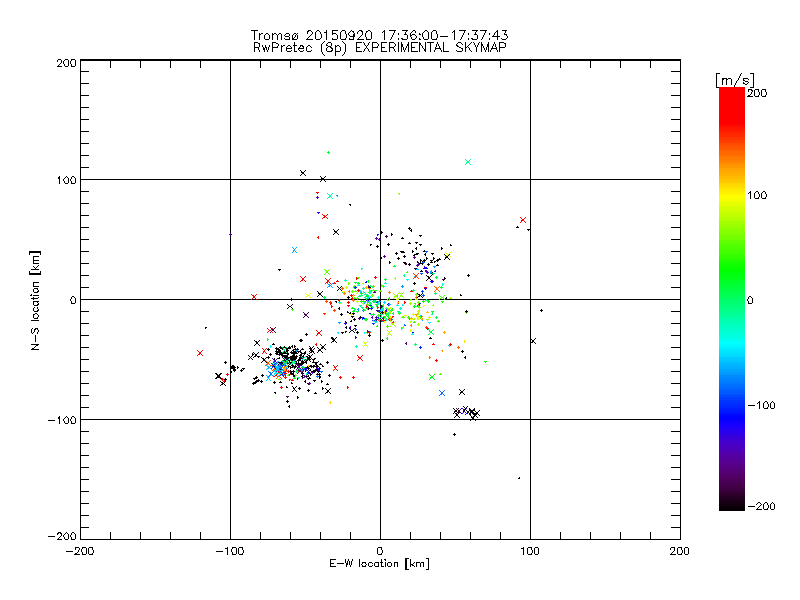Click the y-axis tick label 0
The height and width of the screenshot is (600, 800).
point(73,300)
